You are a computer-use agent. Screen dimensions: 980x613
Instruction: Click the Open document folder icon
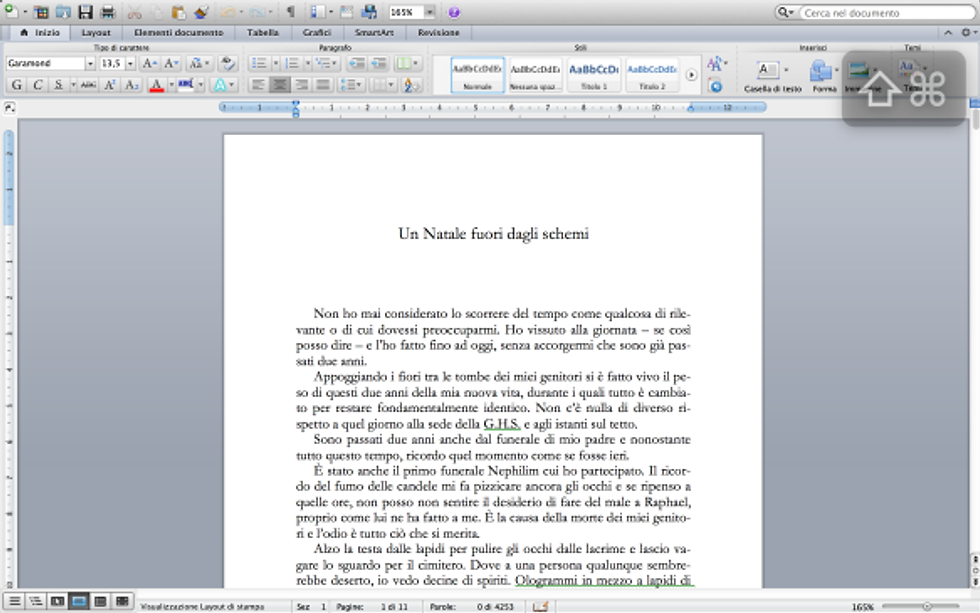click(63, 12)
